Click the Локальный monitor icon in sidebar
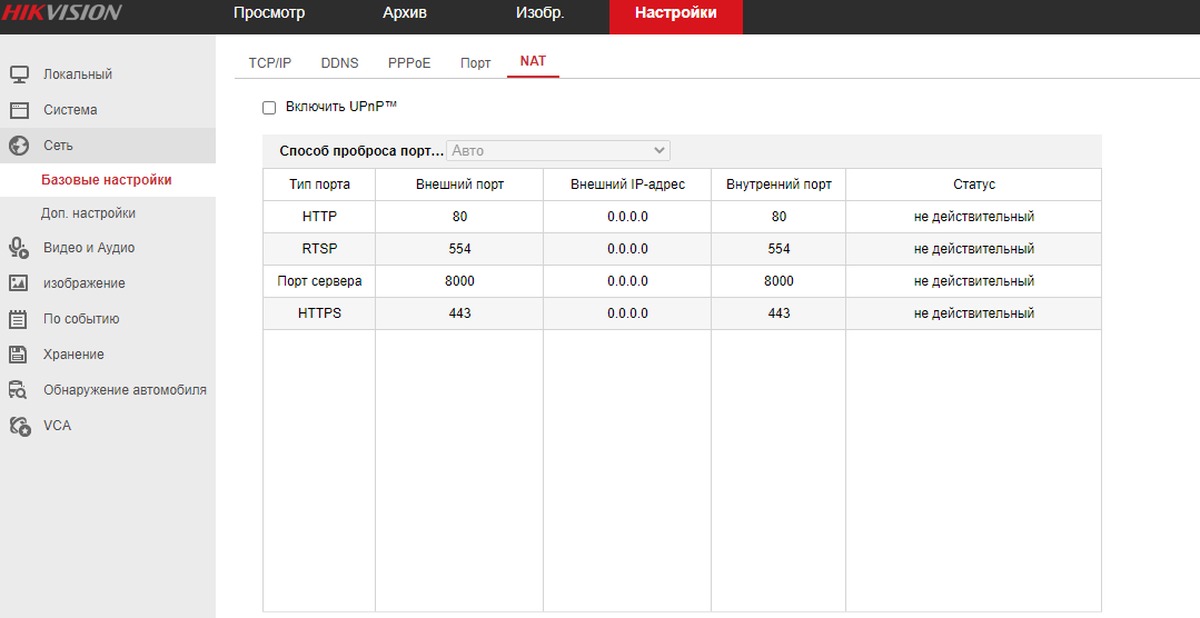Viewport: 1200px width, 618px height. pyautogui.click(x=19, y=74)
